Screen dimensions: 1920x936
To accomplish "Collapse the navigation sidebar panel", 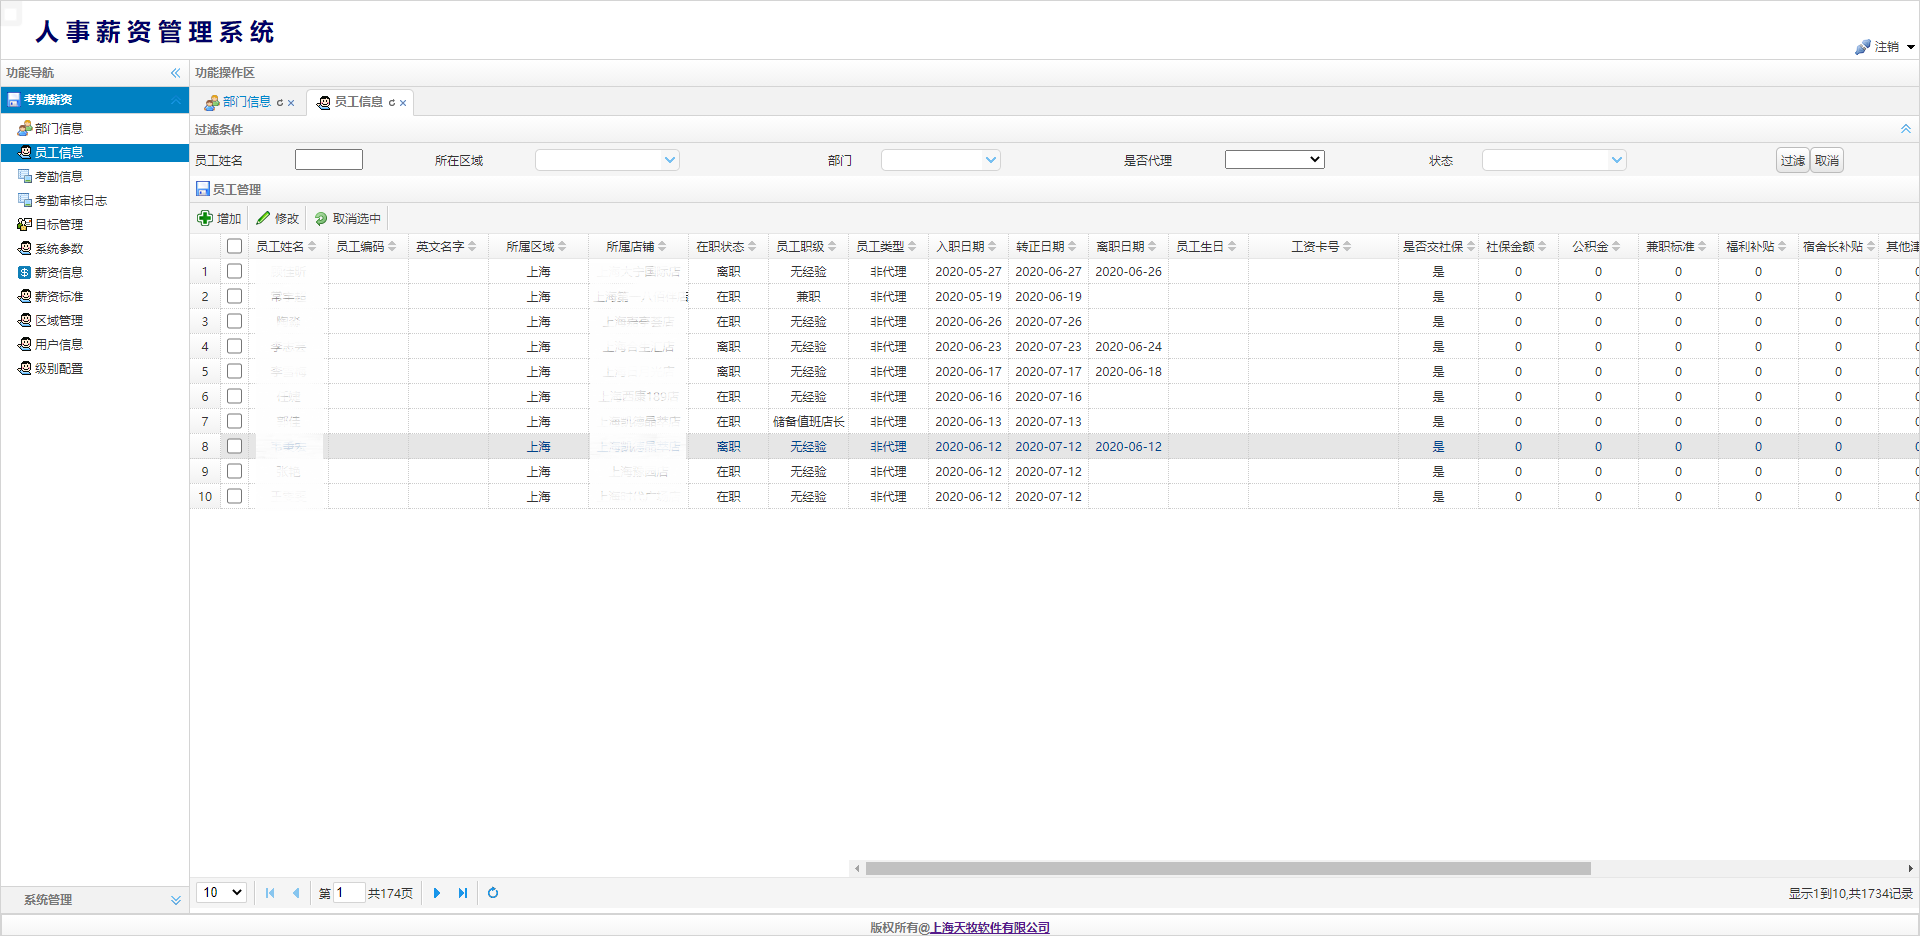I will [x=175, y=73].
